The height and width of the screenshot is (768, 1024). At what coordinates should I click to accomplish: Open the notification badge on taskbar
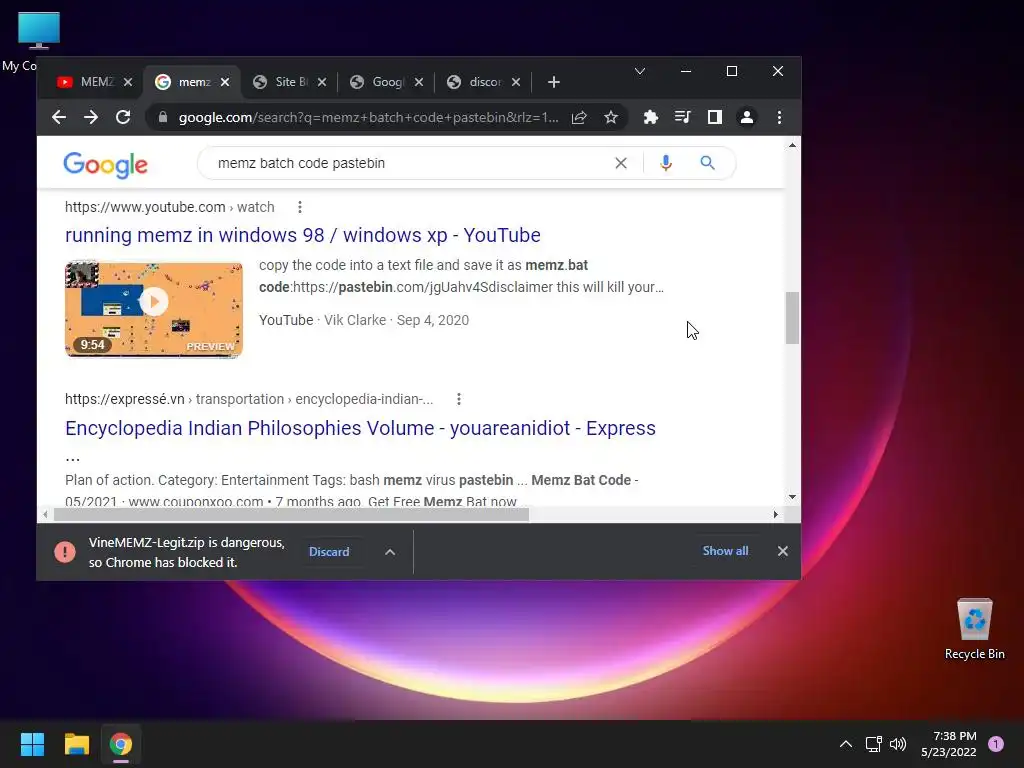pyautogui.click(x=996, y=744)
